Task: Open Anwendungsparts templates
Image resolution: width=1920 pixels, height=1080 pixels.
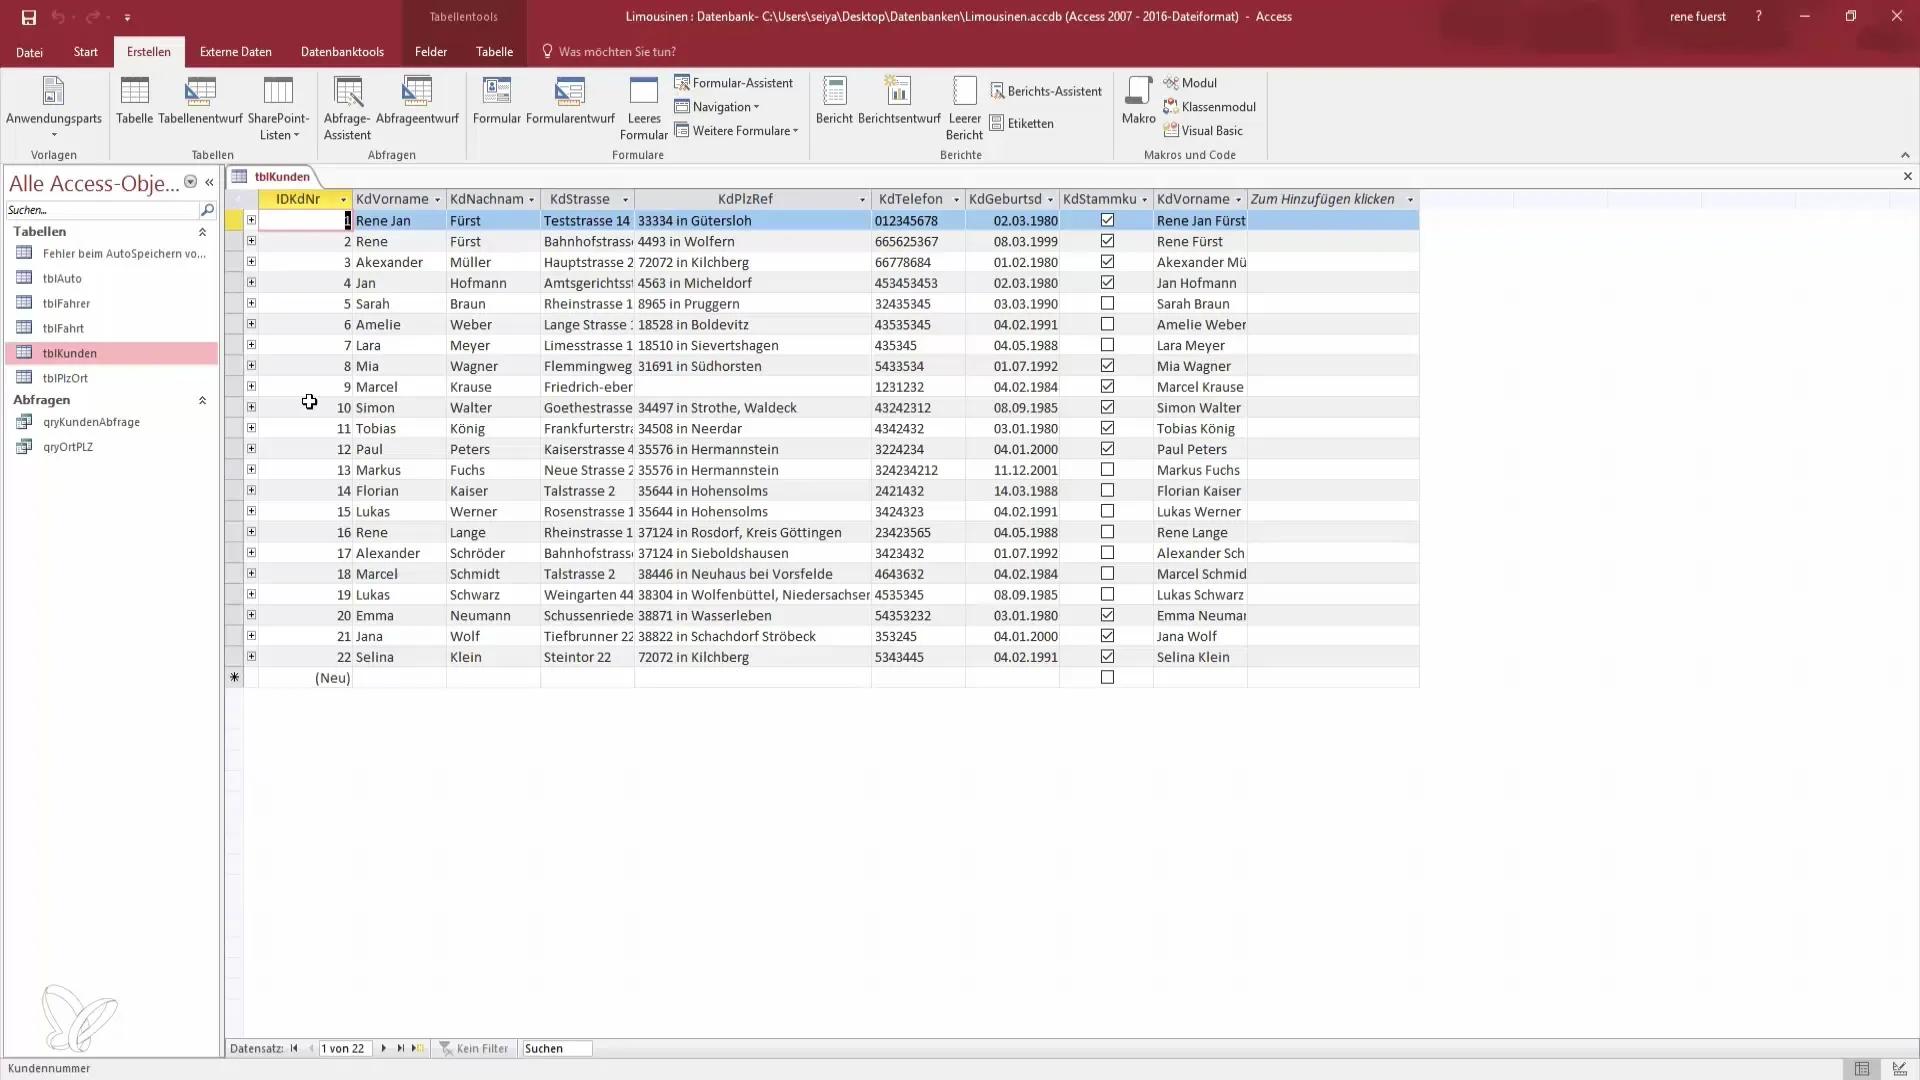Action: [54, 107]
